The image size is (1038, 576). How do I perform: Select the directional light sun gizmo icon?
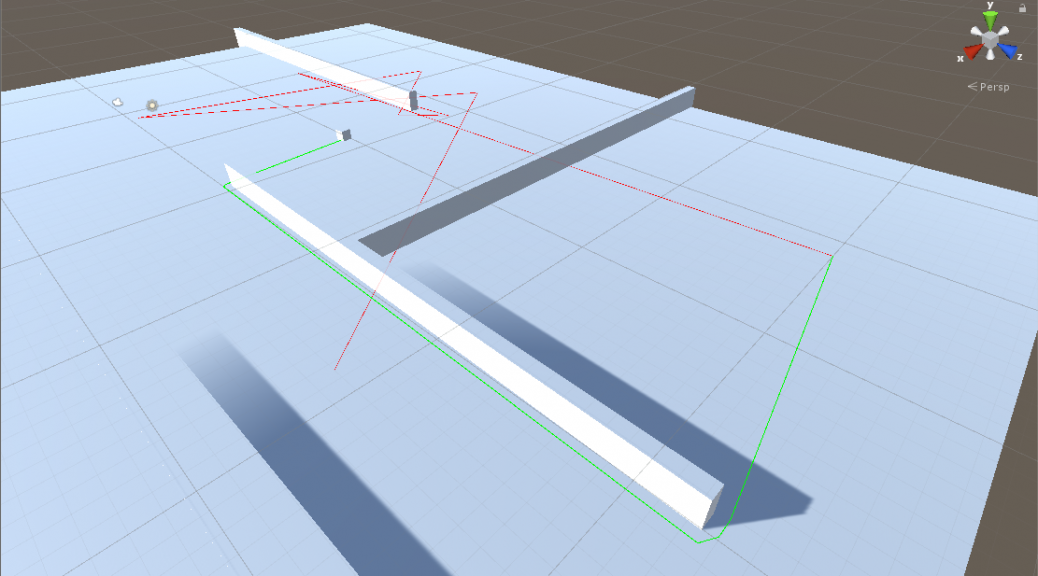152,105
